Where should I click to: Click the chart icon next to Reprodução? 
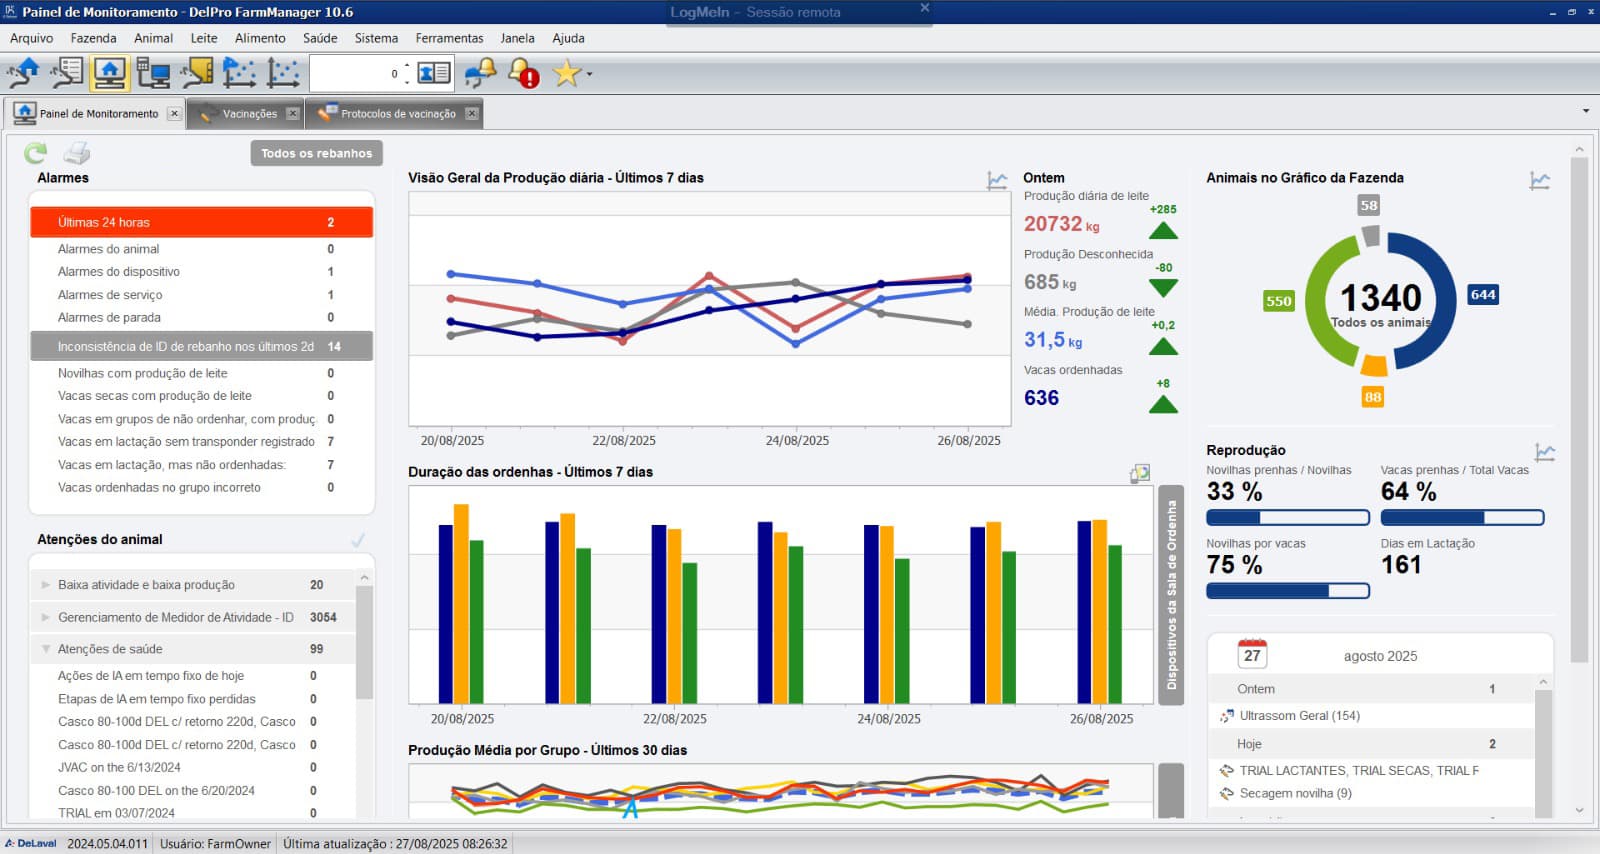(x=1545, y=452)
